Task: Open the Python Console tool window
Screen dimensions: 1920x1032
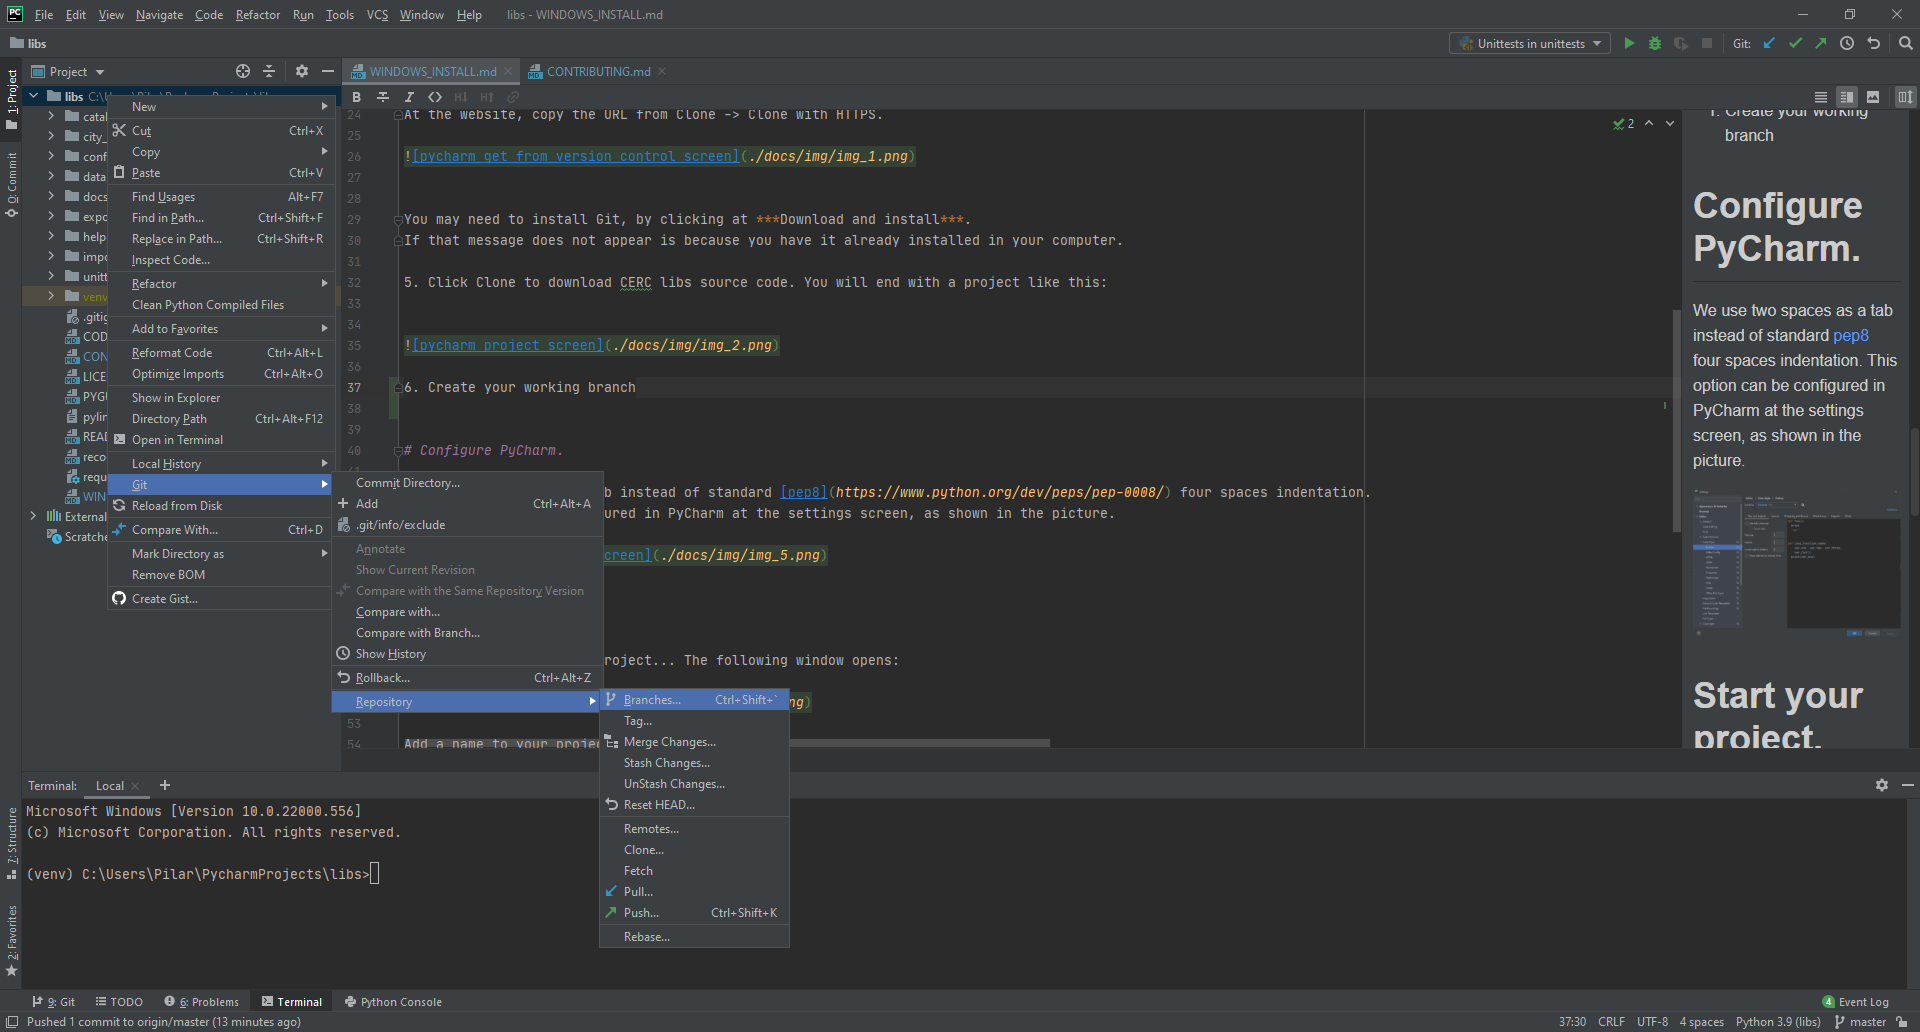Action: click(393, 1001)
